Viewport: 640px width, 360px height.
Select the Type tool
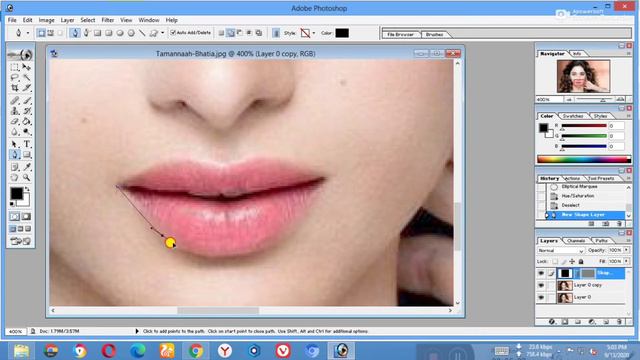[27, 144]
